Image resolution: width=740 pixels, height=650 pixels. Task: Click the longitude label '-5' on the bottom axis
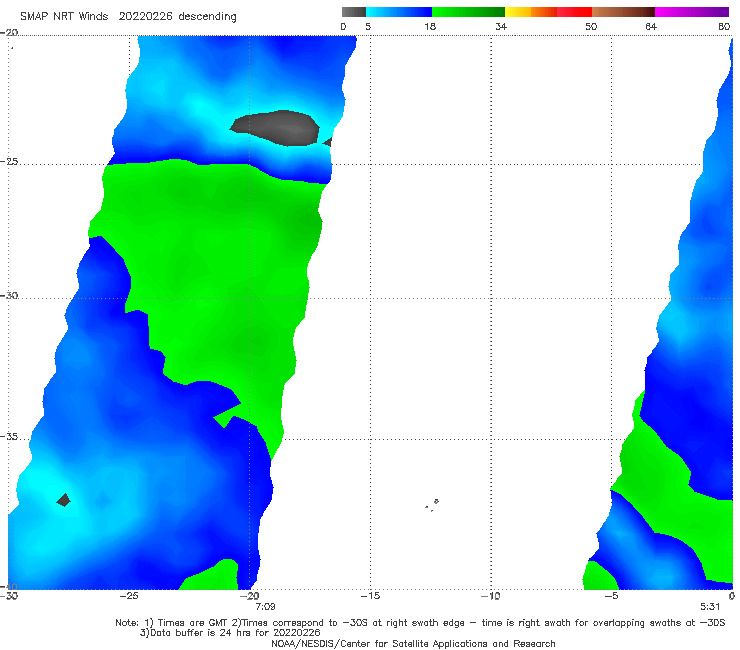pyautogui.click(x=611, y=596)
